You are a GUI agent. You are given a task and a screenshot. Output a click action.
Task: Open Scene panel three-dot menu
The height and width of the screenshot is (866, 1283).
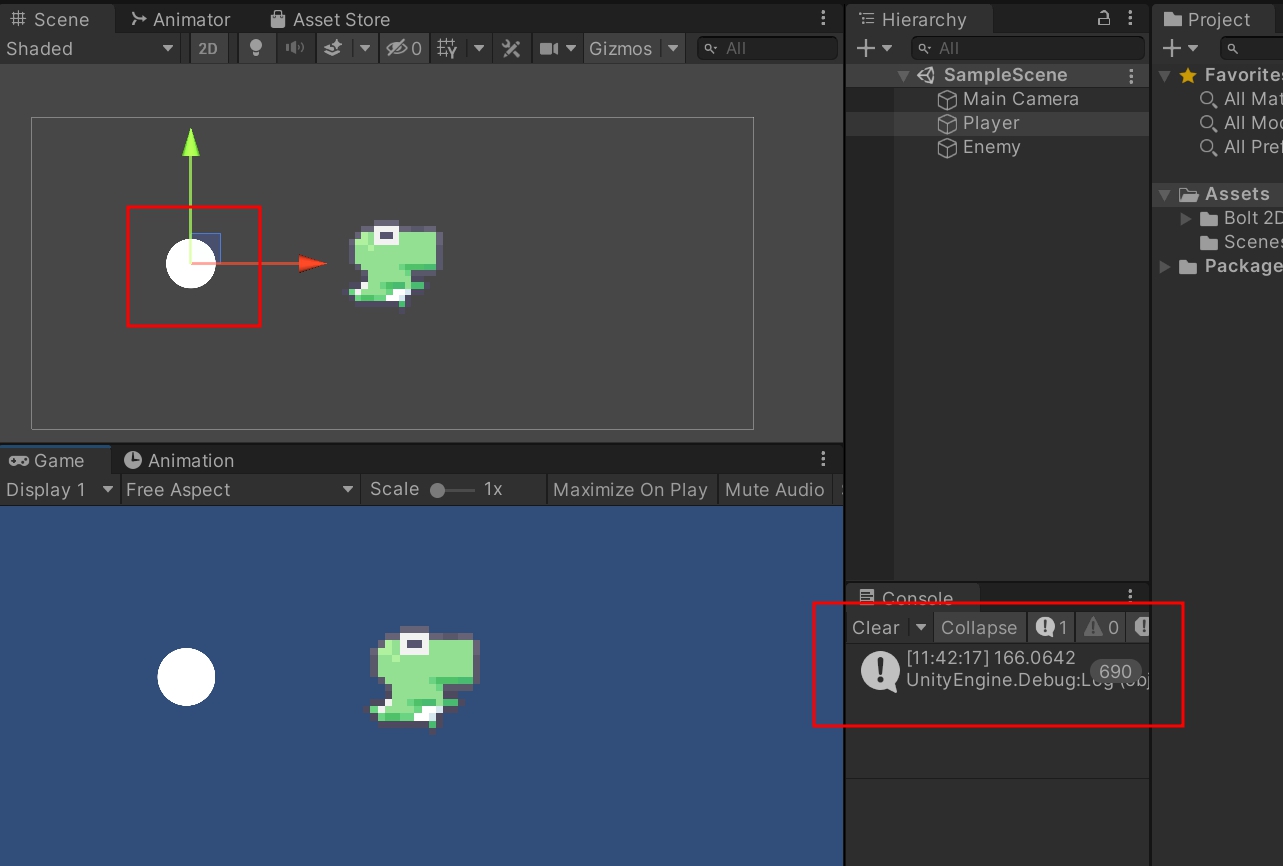click(823, 18)
